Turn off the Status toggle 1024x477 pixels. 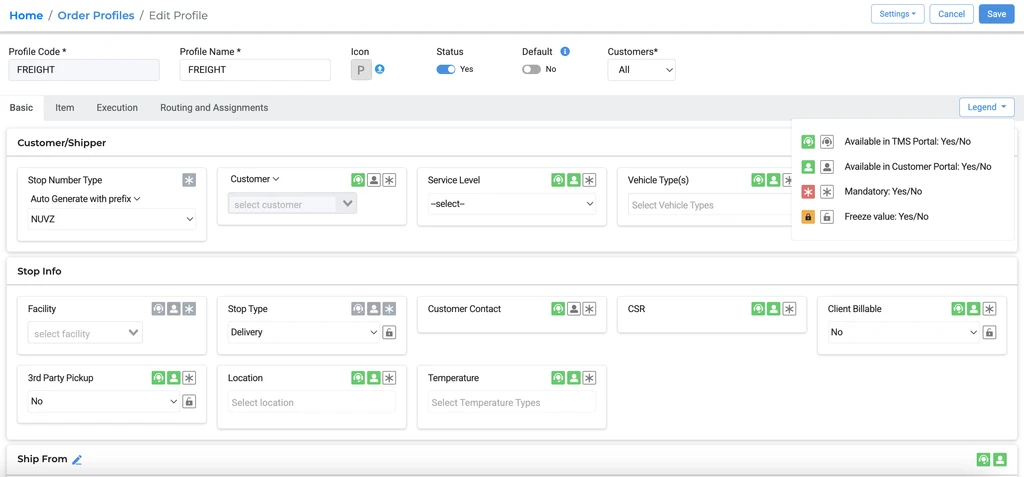tap(446, 70)
